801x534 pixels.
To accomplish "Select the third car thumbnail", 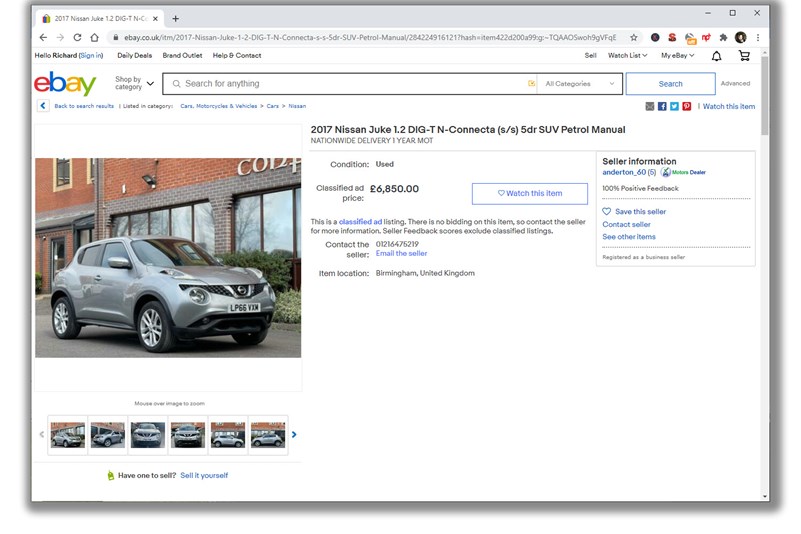I will [148, 435].
